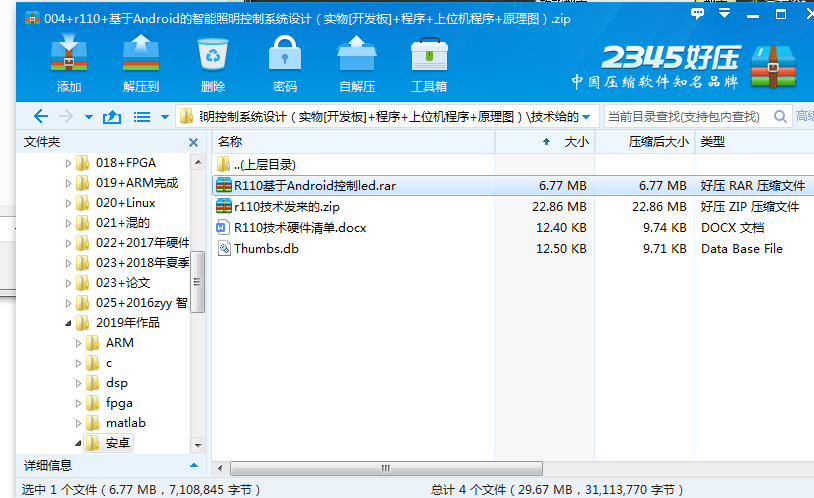
Task: Expand the 018+FPGA tree node
Action: [68, 163]
